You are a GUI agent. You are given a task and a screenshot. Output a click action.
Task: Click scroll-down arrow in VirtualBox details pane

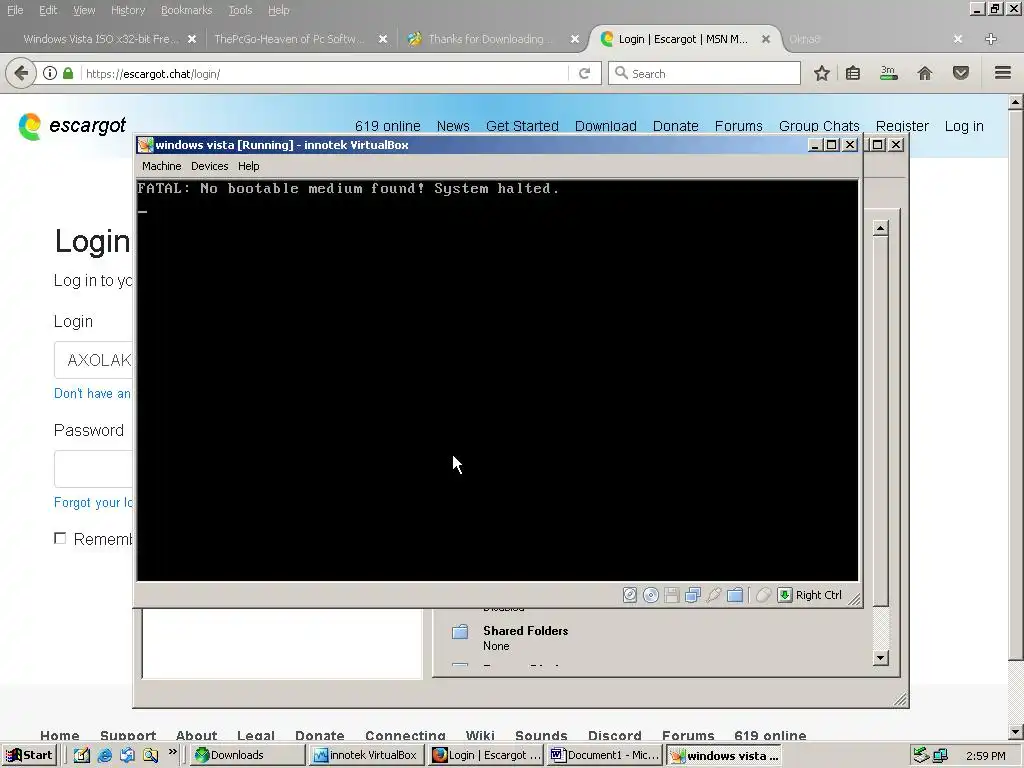point(880,658)
